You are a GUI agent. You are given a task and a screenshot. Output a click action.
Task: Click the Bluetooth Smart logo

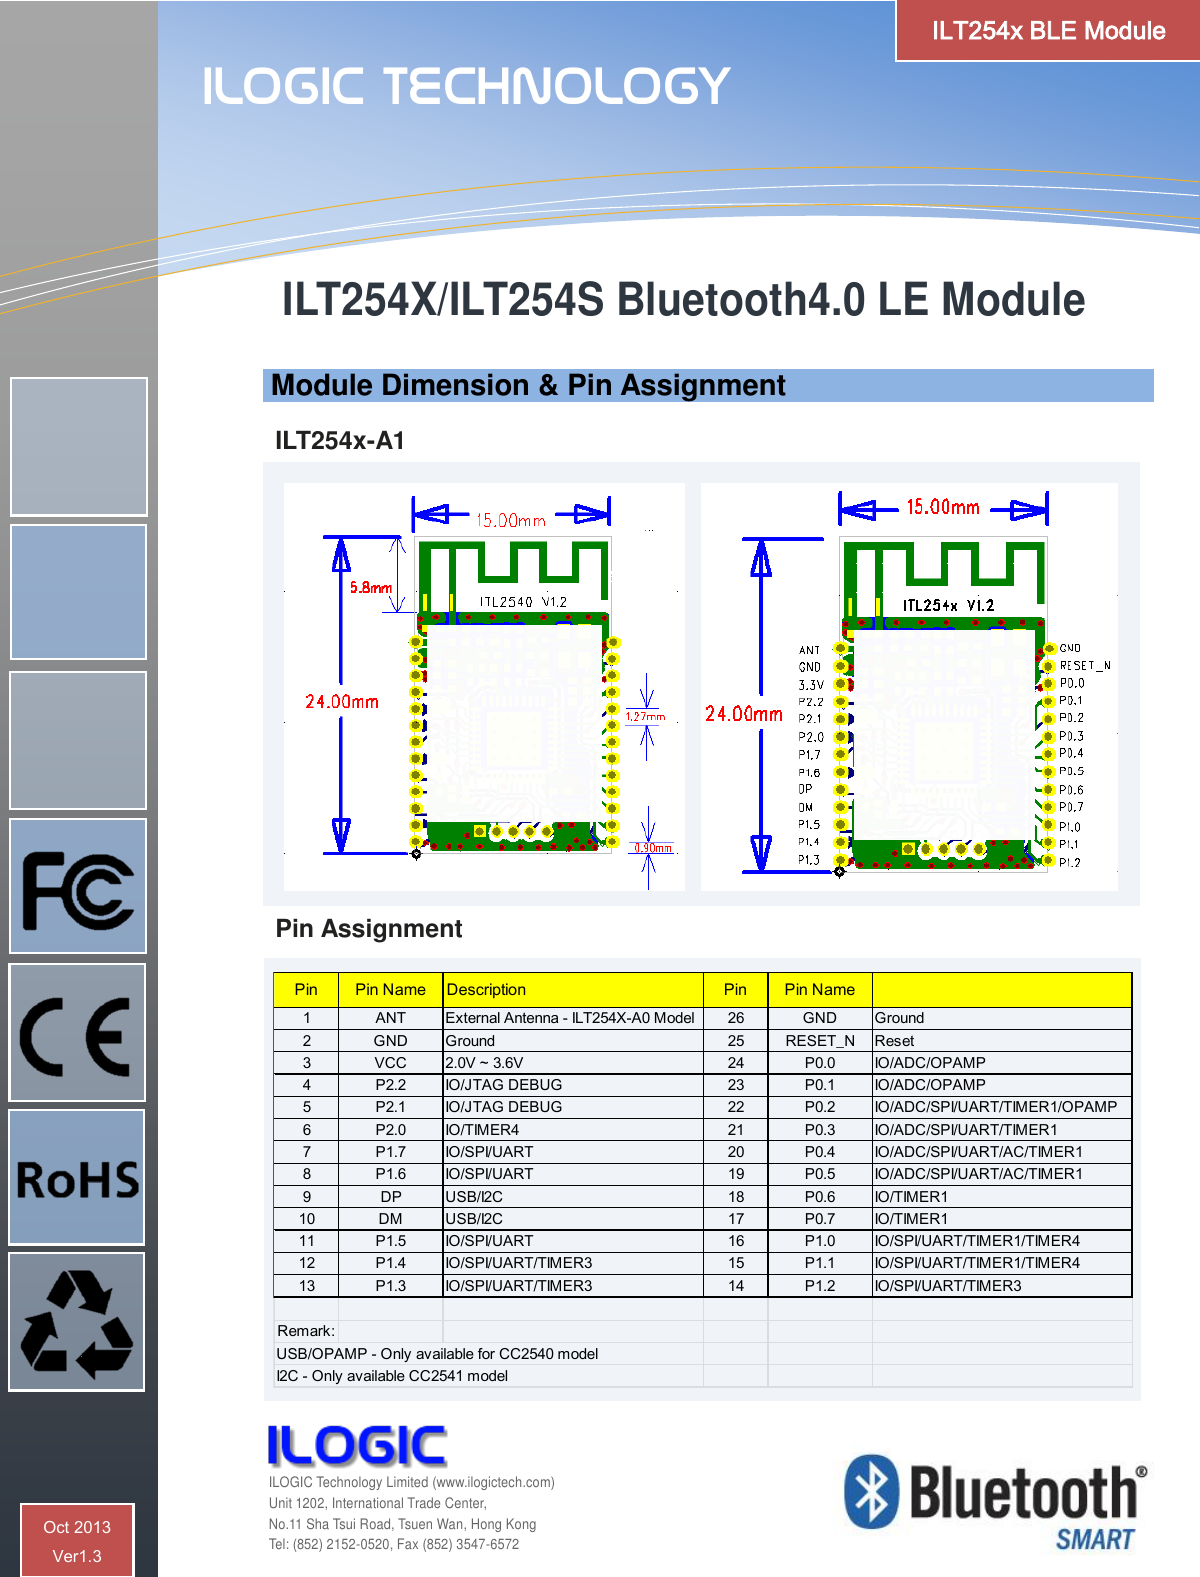(996, 1502)
